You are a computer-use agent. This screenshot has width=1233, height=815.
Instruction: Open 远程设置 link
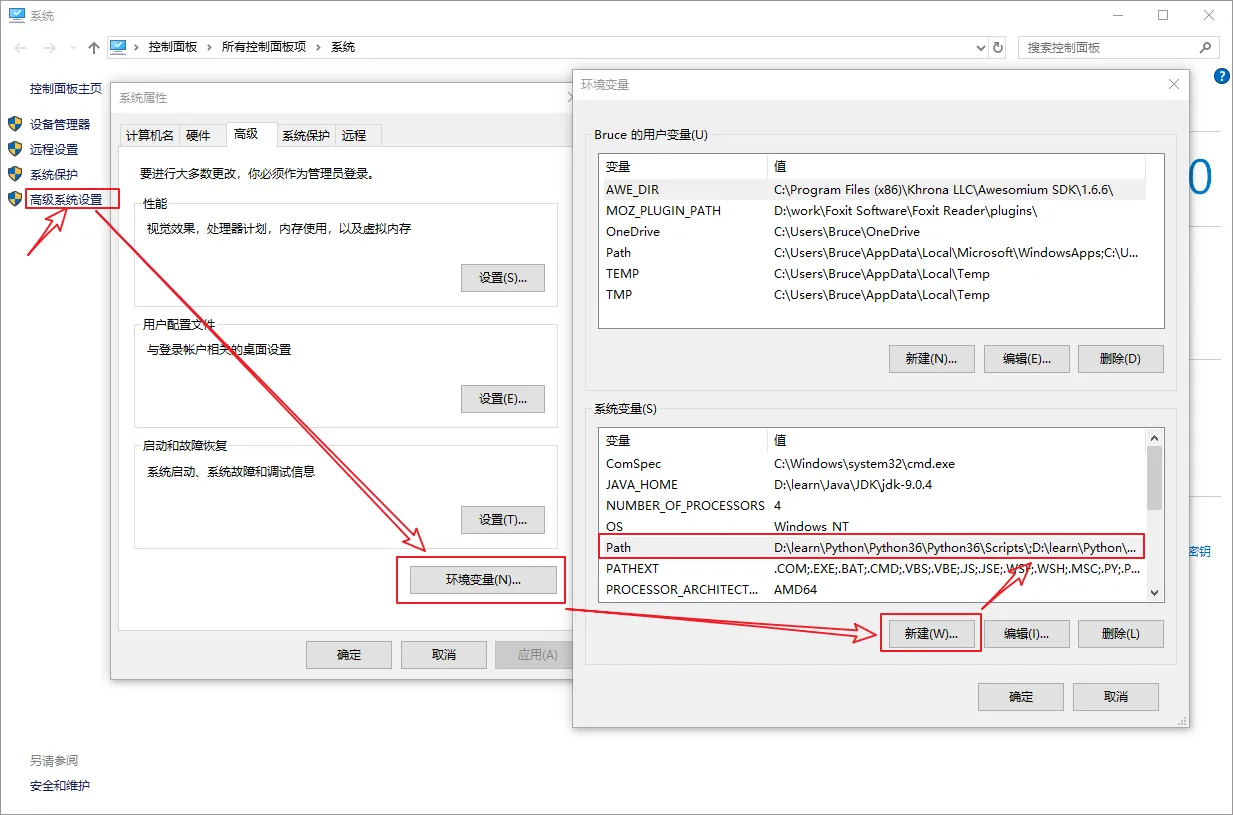[54, 149]
